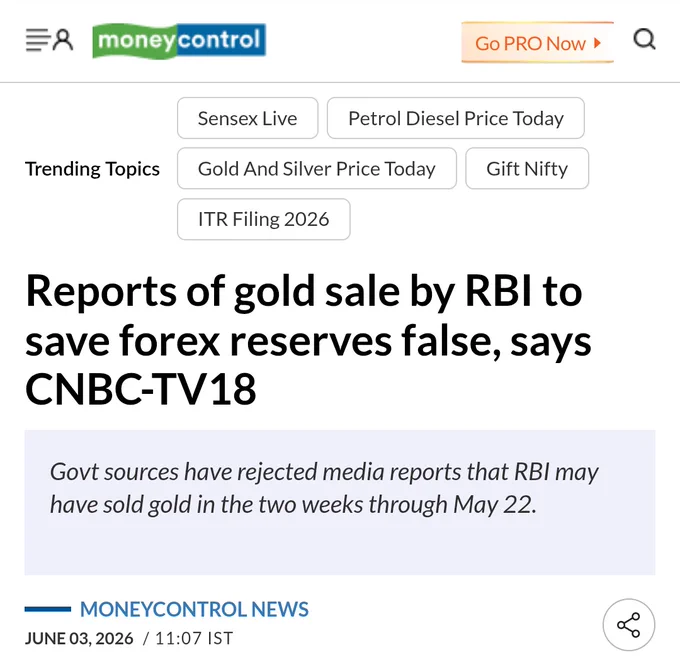Click the blue line beside author name
The height and width of the screenshot is (667, 680).
point(48,609)
